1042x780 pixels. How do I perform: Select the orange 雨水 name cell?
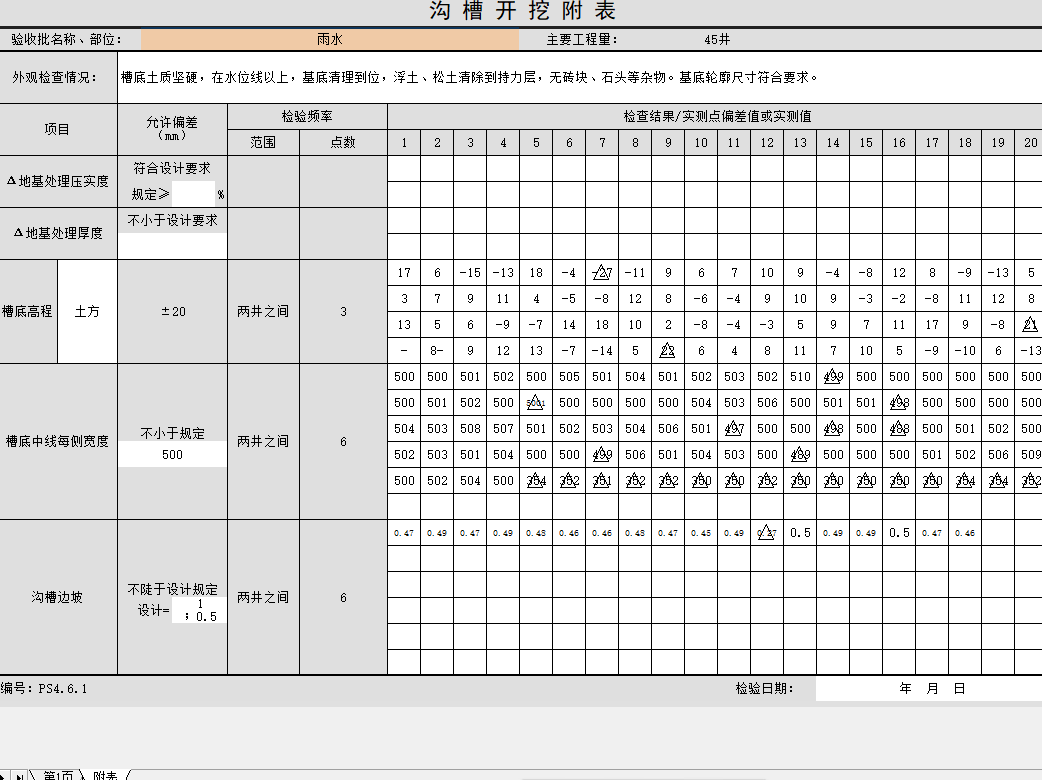click(330, 40)
